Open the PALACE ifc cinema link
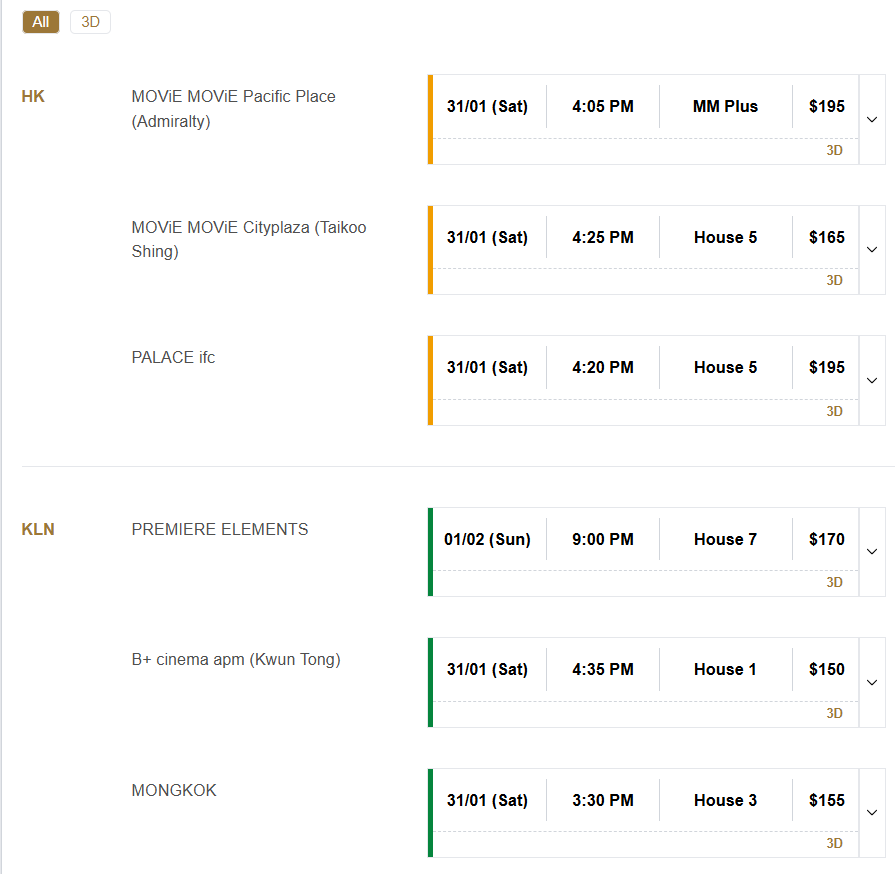Image resolution: width=895 pixels, height=874 pixels. click(x=173, y=357)
